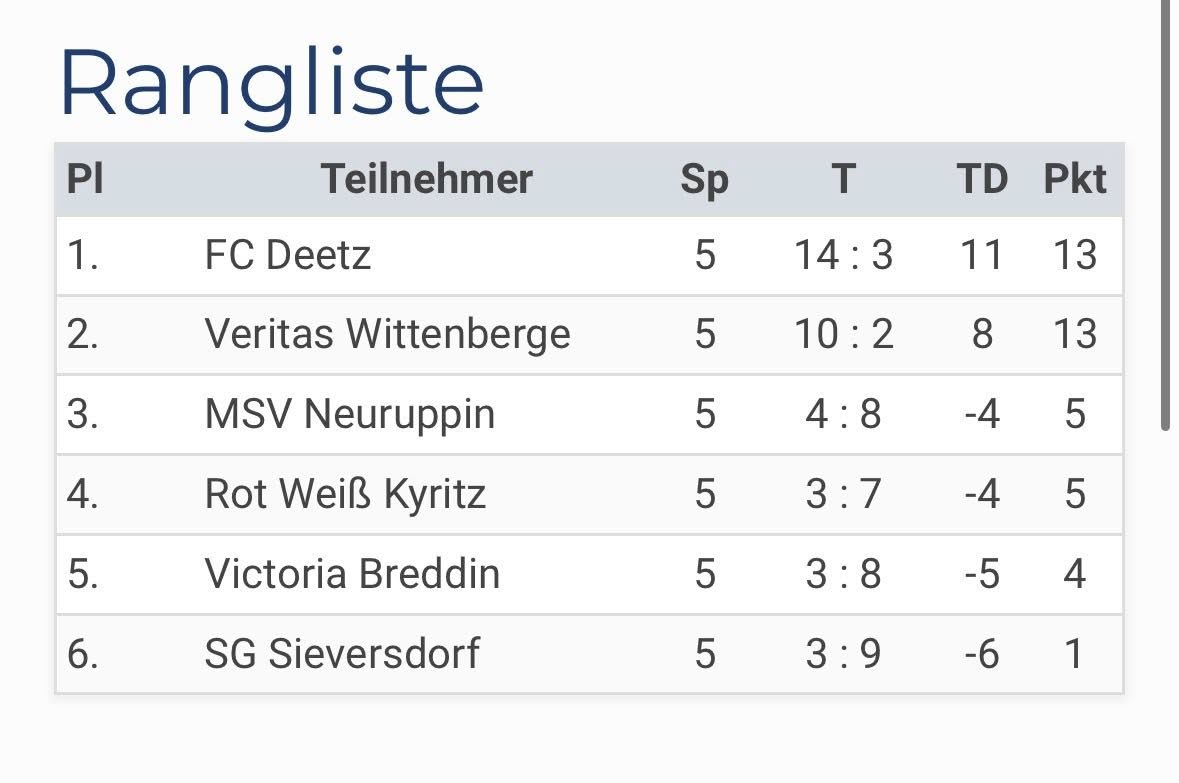The width and height of the screenshot is (1179, 783).
Task: Click the Pkt points column header
Action: [1075, 180]
